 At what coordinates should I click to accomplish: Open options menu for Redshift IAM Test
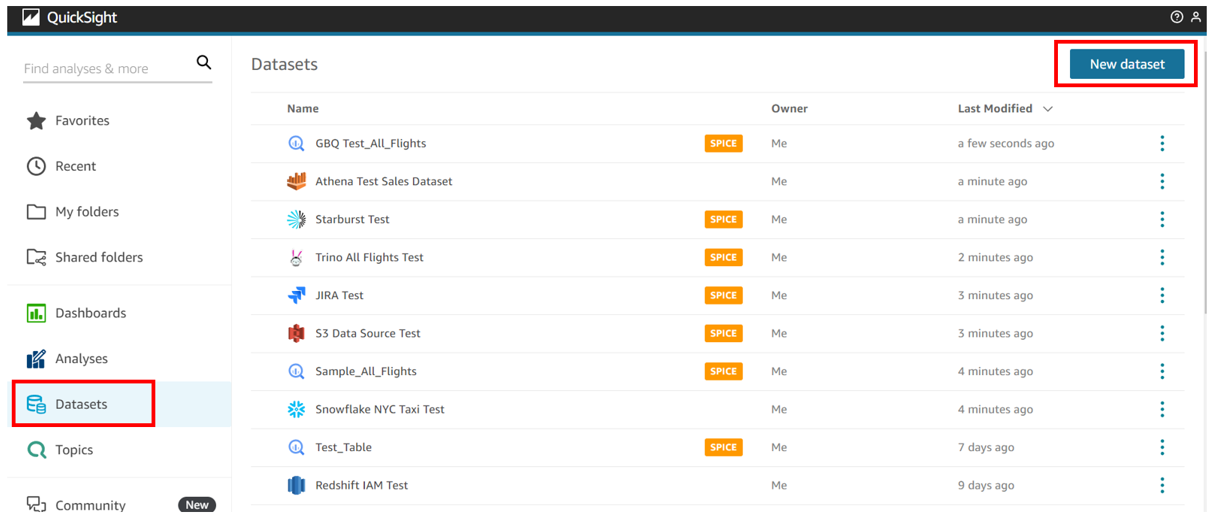coord(1162,486)
